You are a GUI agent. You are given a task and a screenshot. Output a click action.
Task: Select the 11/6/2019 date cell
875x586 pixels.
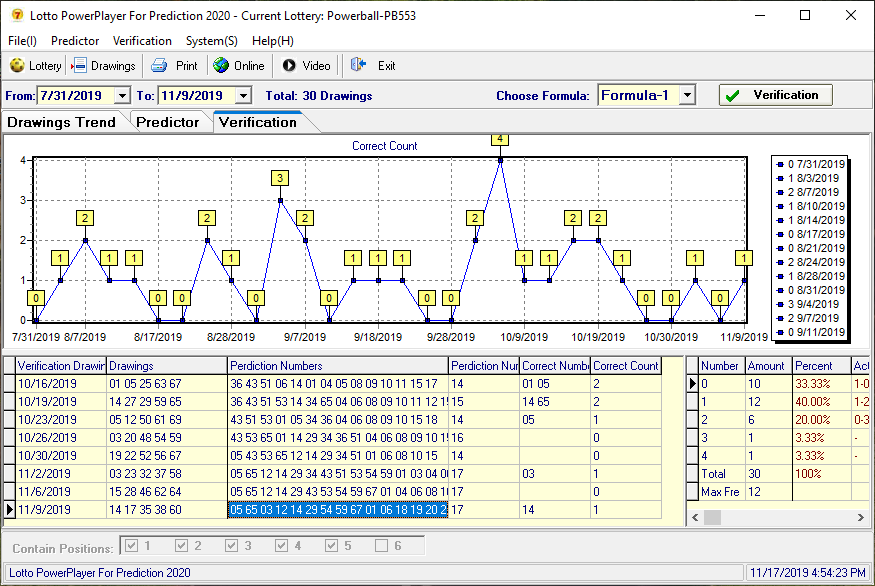[61, 491]
